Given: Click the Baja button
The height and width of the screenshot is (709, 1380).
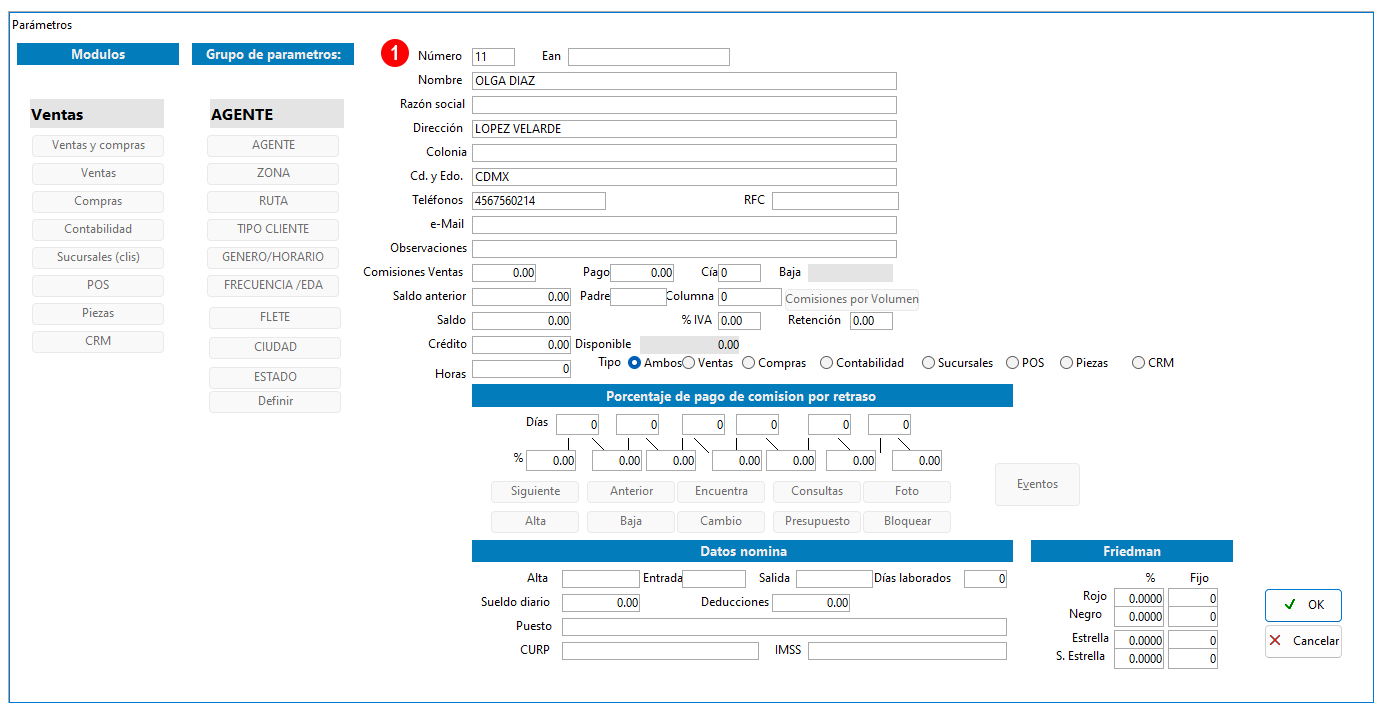Looking at the screenshot, I should 631,522.
